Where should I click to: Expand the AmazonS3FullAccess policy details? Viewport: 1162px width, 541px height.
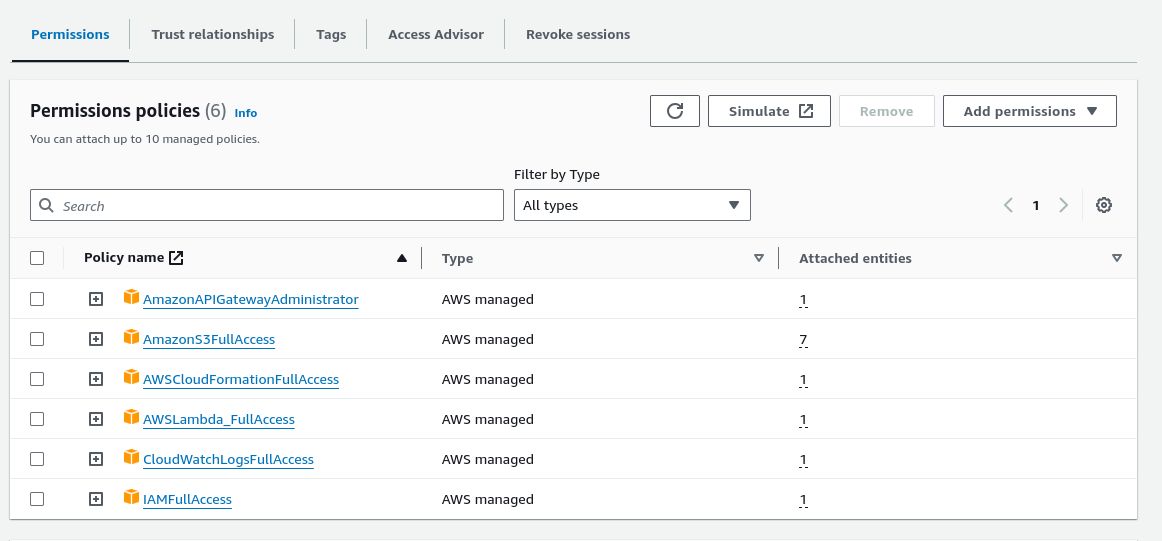click(96, 339)
